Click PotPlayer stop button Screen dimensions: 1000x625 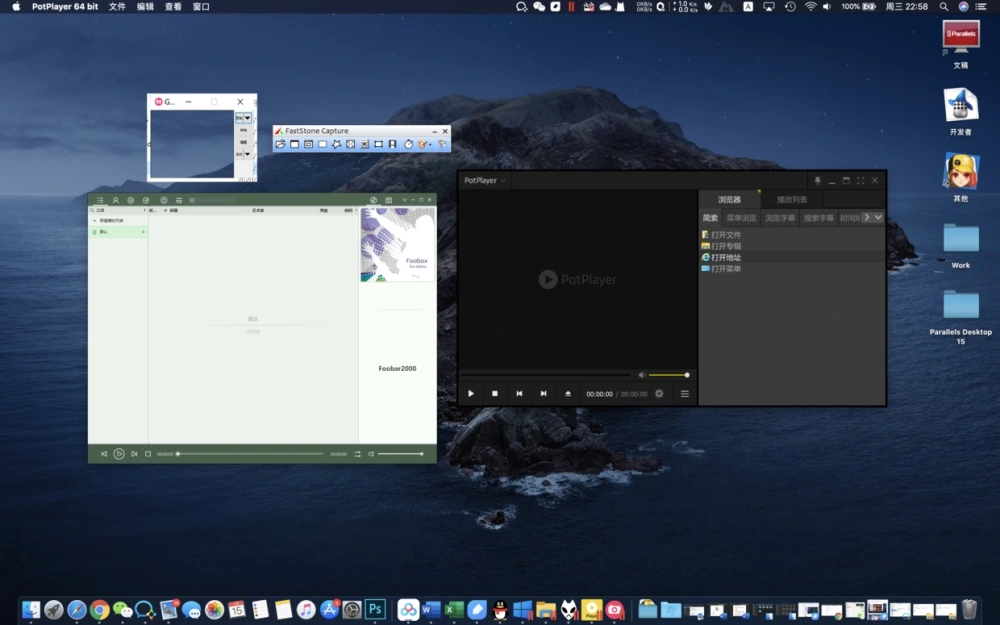[x=495, y=393]
